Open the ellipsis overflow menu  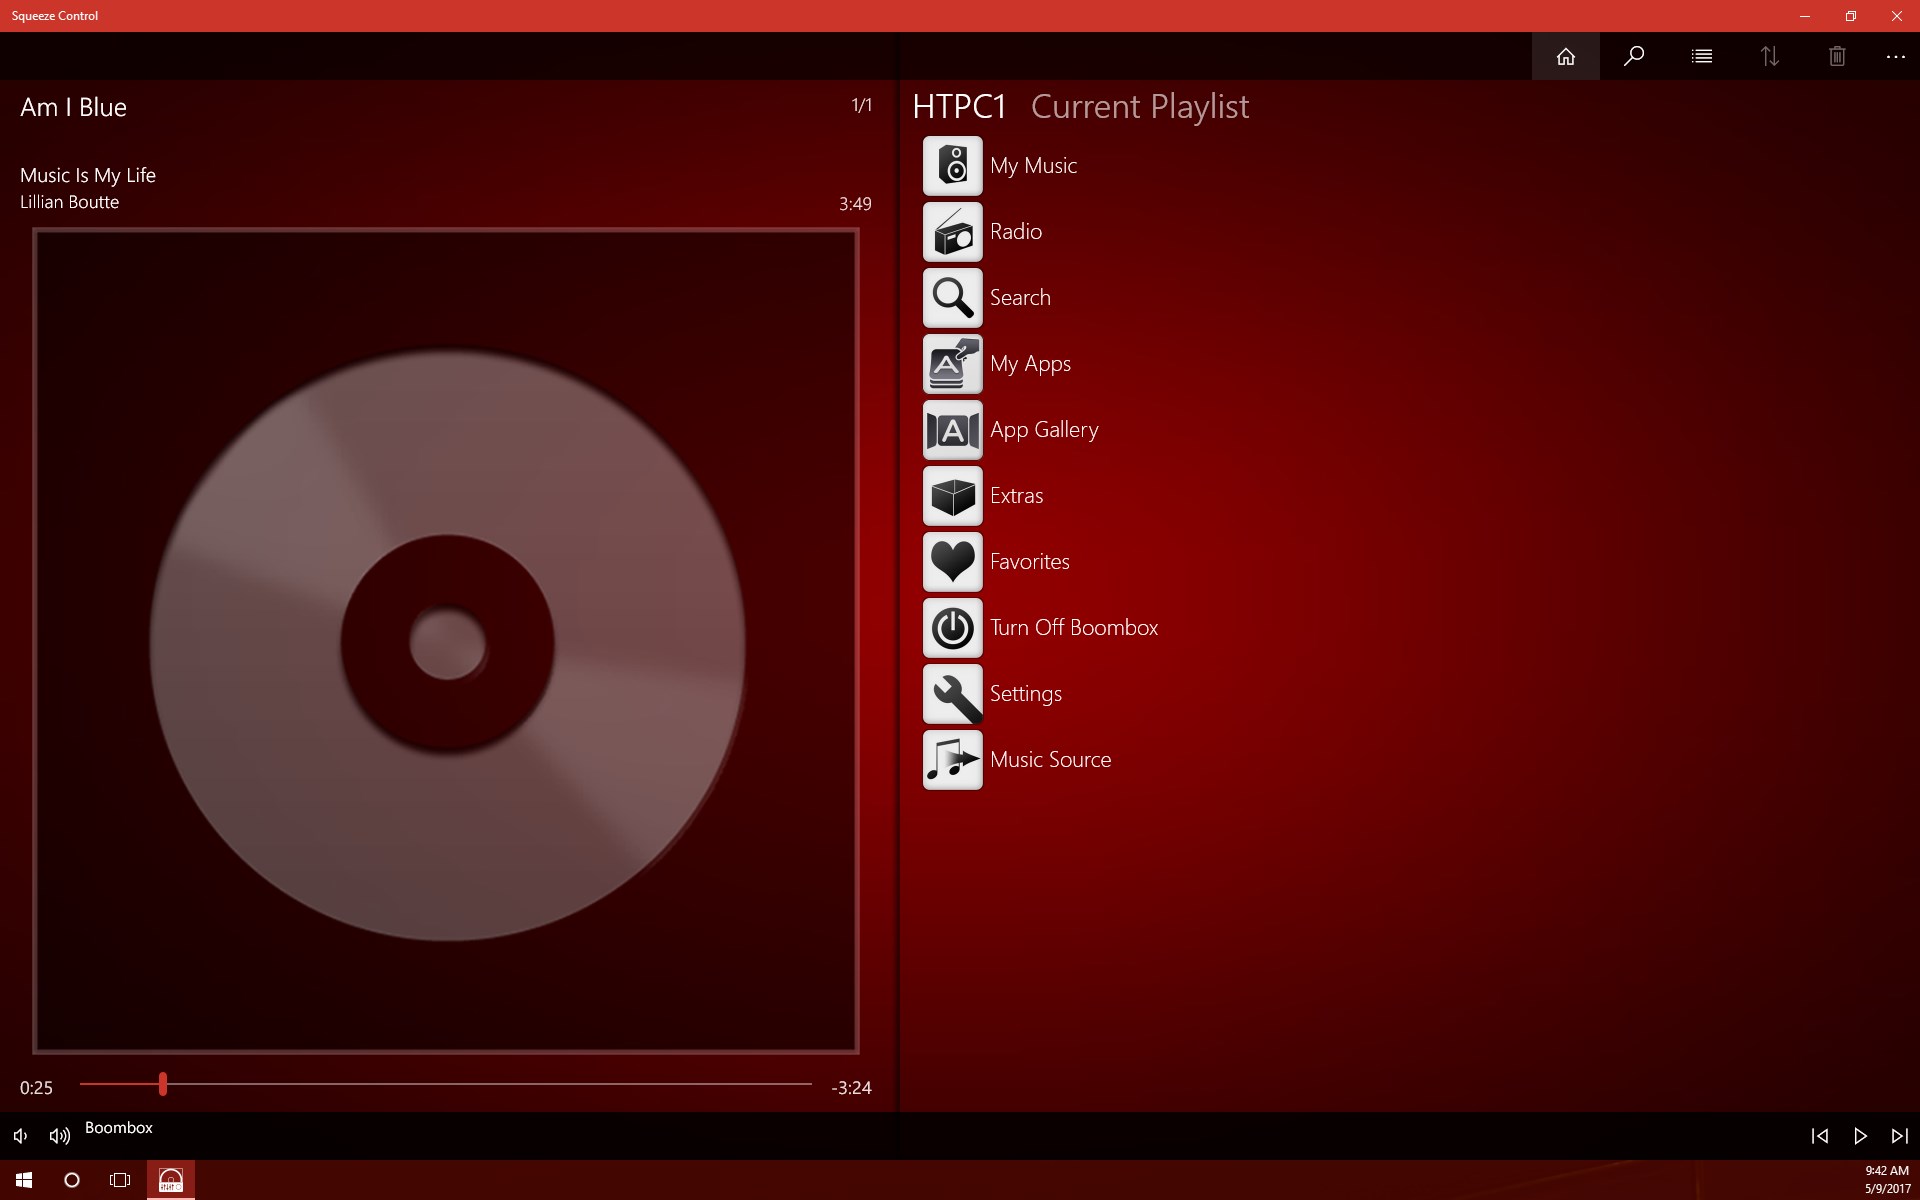[1896, 56]
